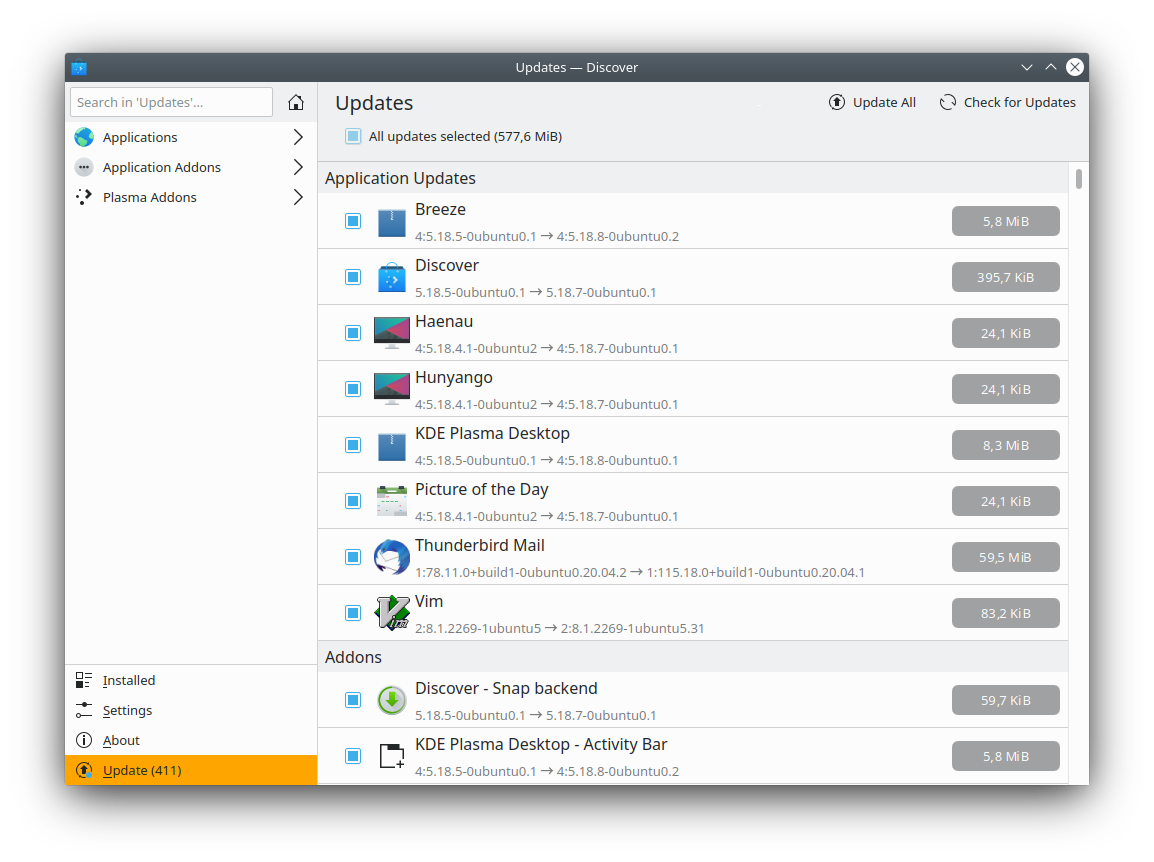Screen dimensions: 1154x862
Task: Uncheck the Discover update
Action: 353,277
